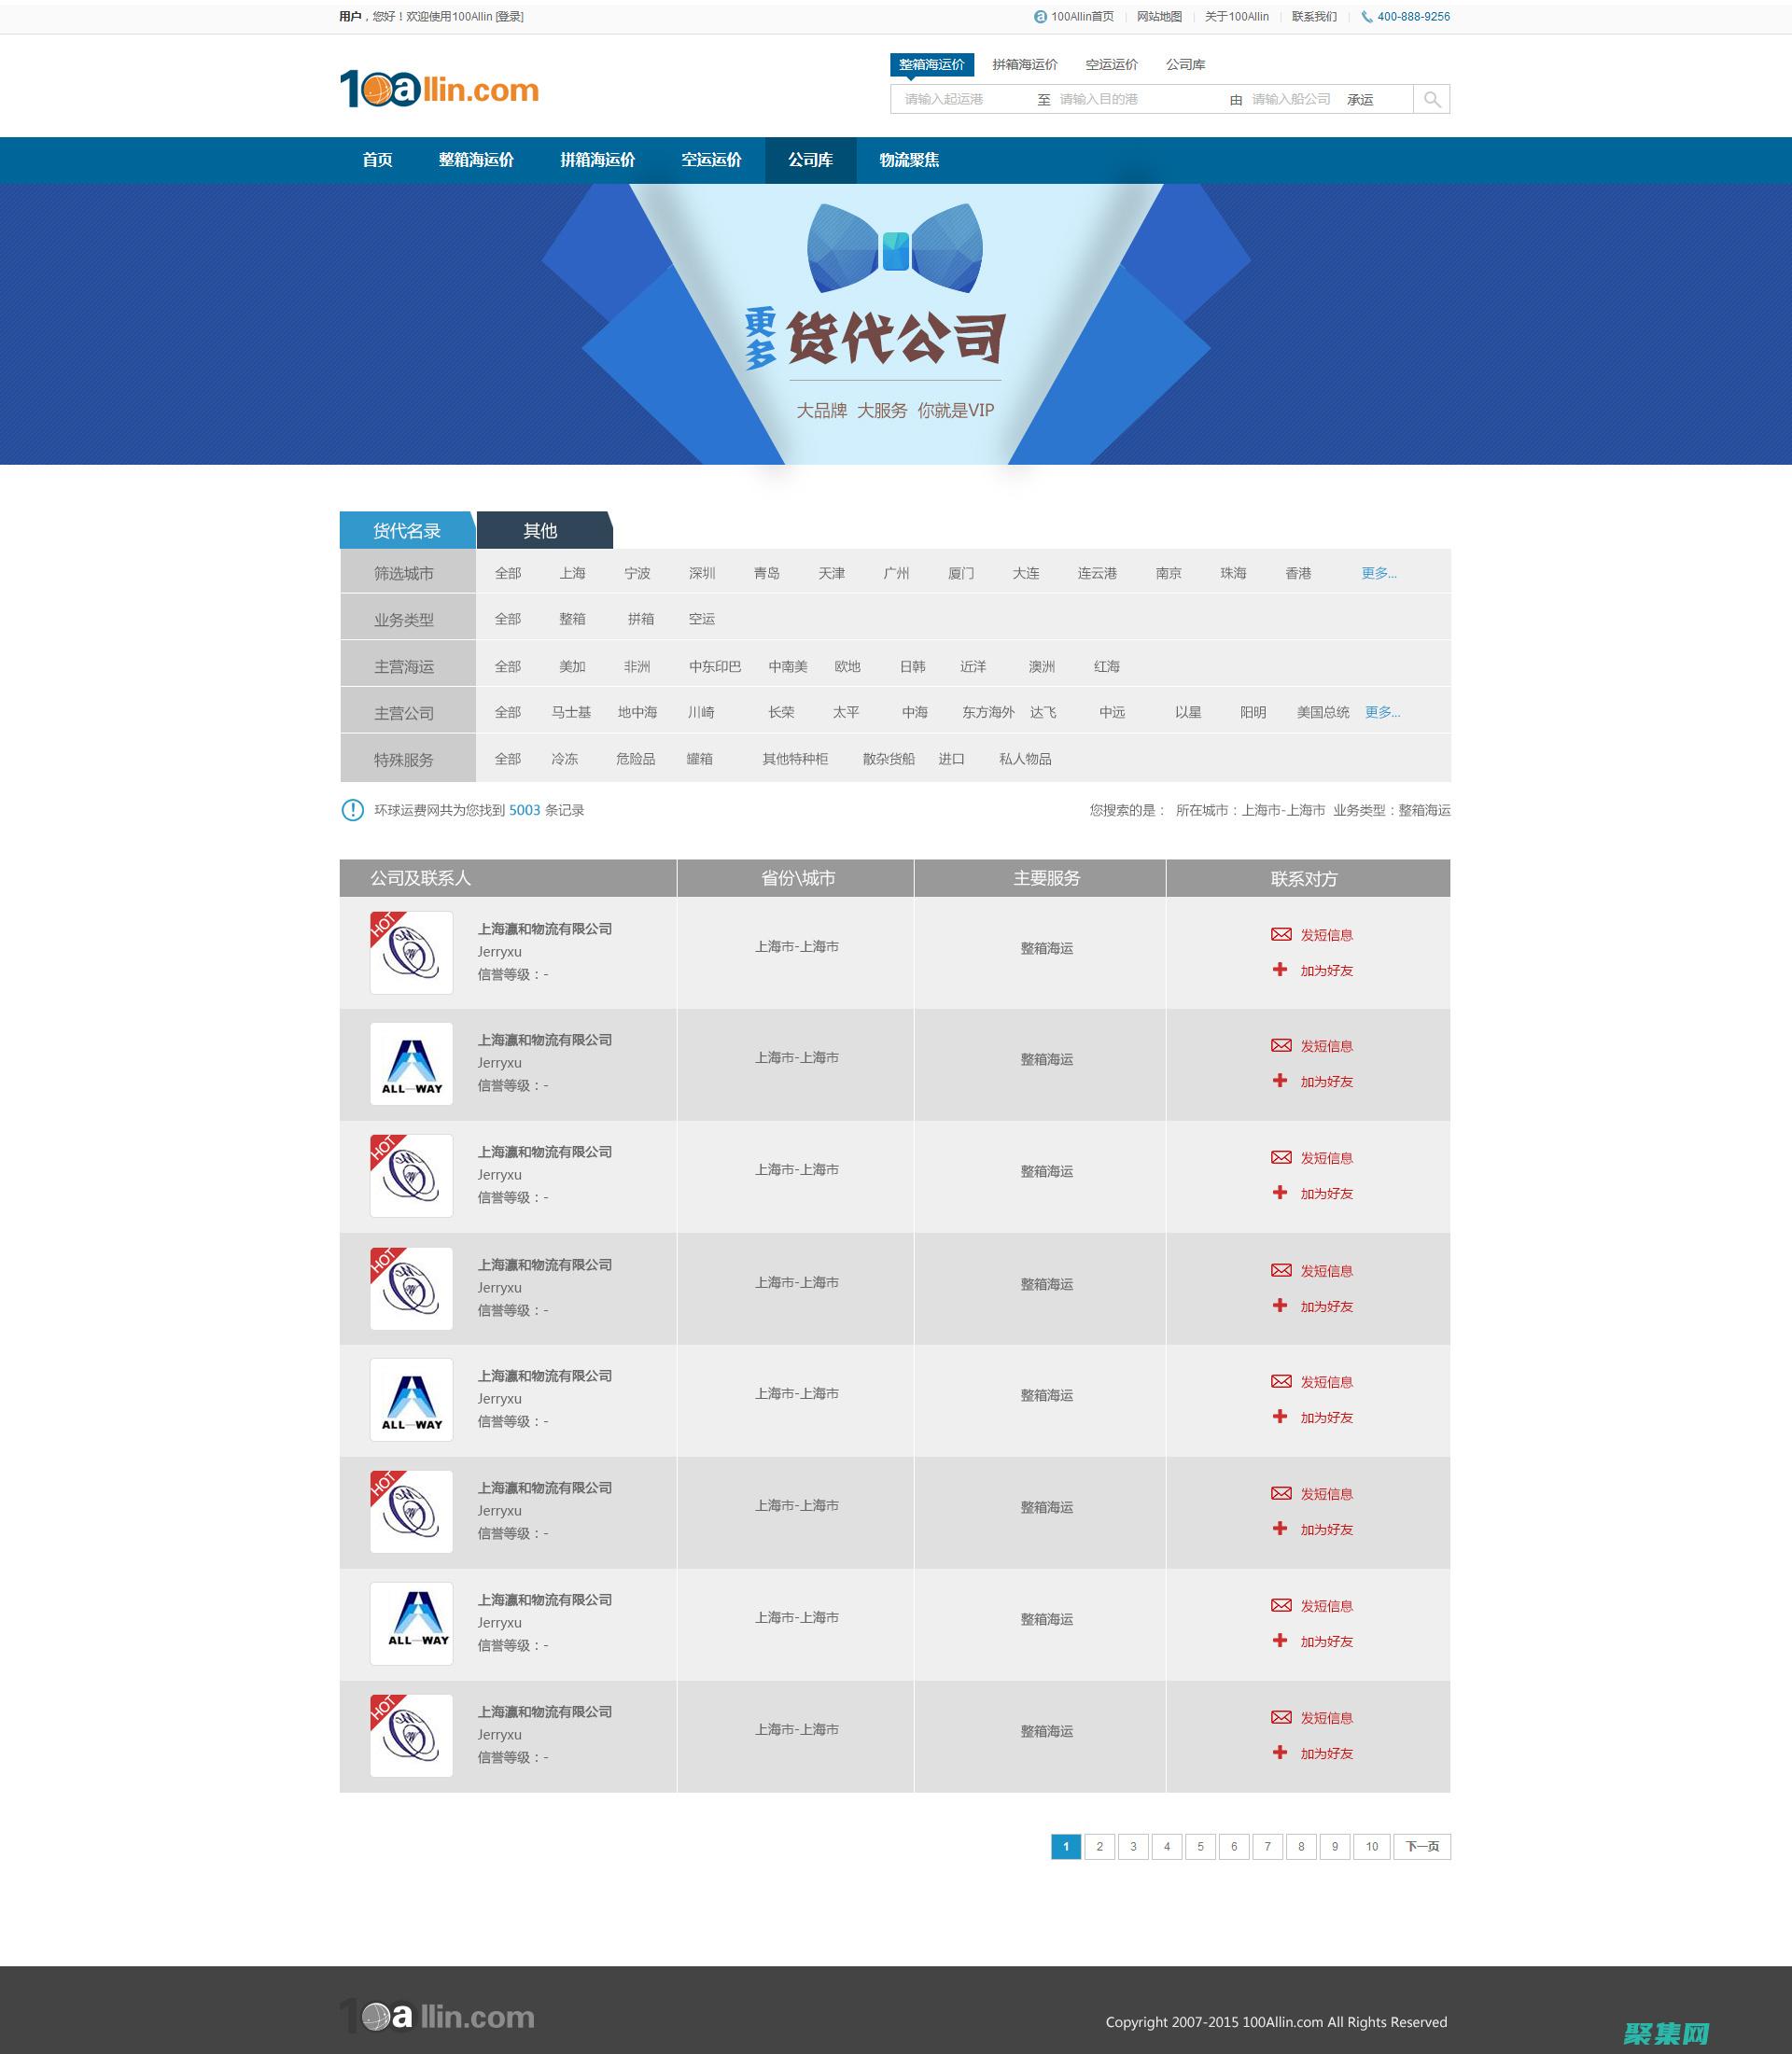This screenshot has width=1792, height=2054.
Task: Click page 2 pagination button
Action: (1097, 1846)
